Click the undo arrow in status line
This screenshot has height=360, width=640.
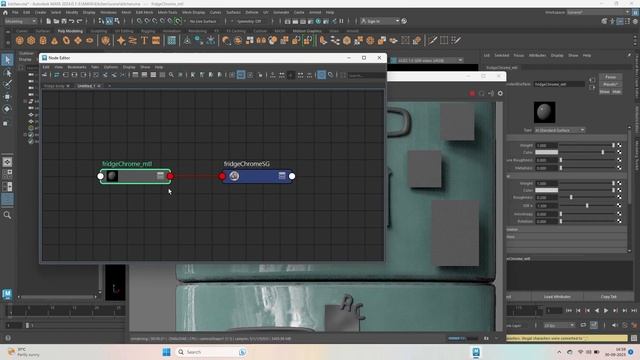coord(72,21)
